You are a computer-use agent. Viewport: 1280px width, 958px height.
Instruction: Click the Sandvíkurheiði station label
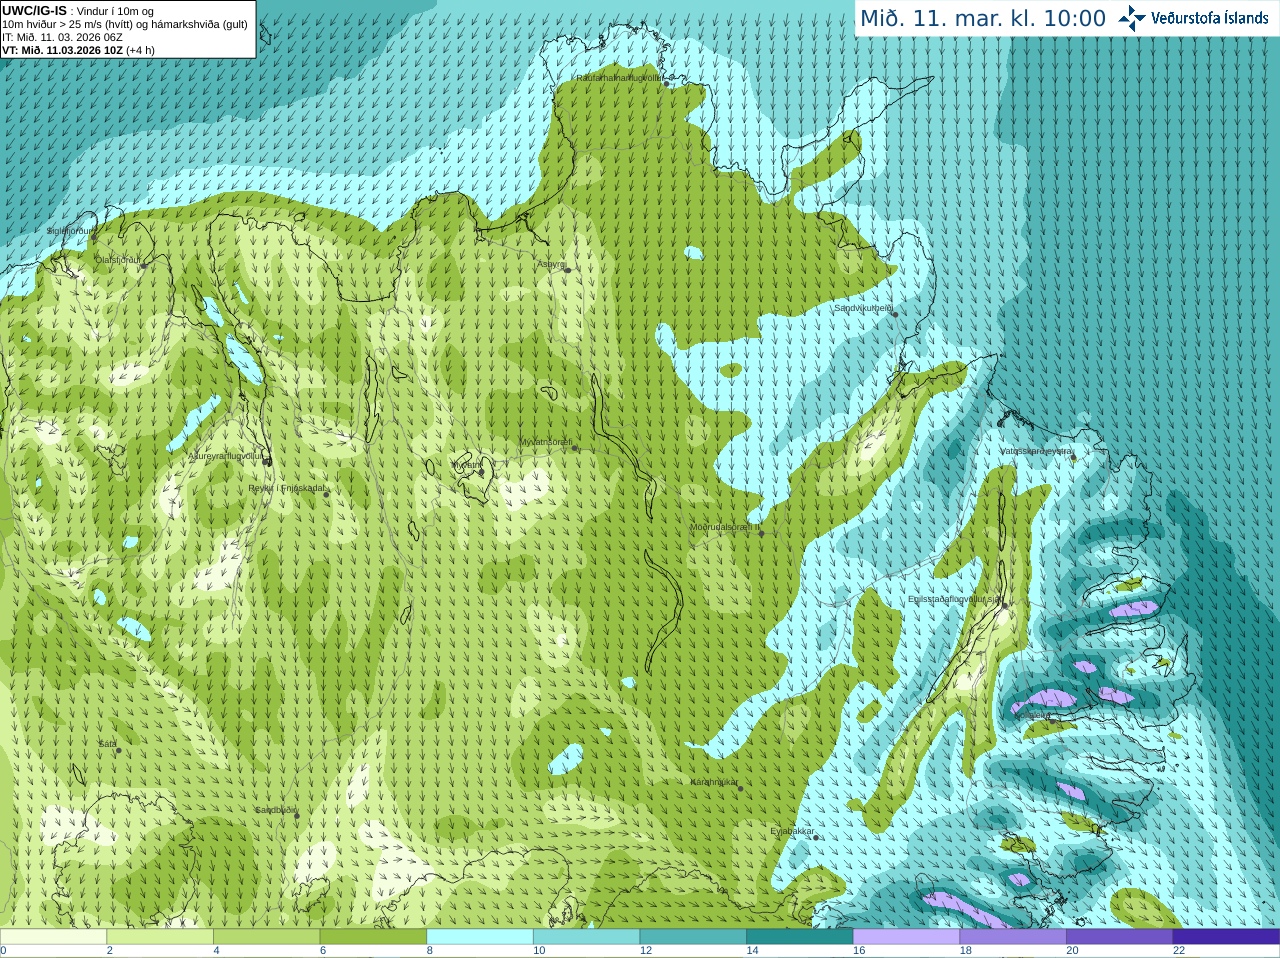tap(864, 309)
